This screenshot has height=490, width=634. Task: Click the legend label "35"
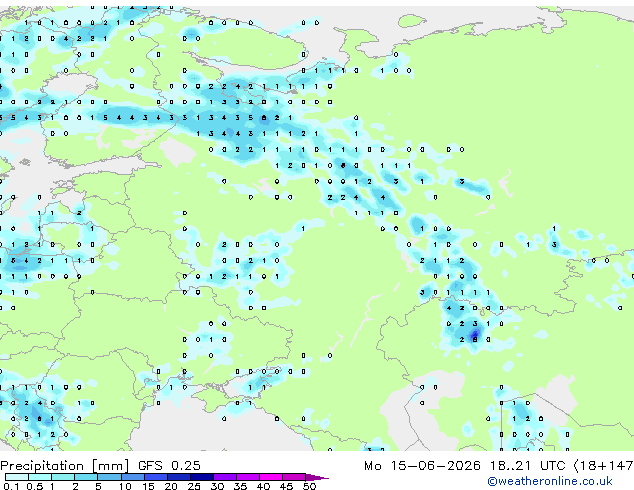point(240,486)
